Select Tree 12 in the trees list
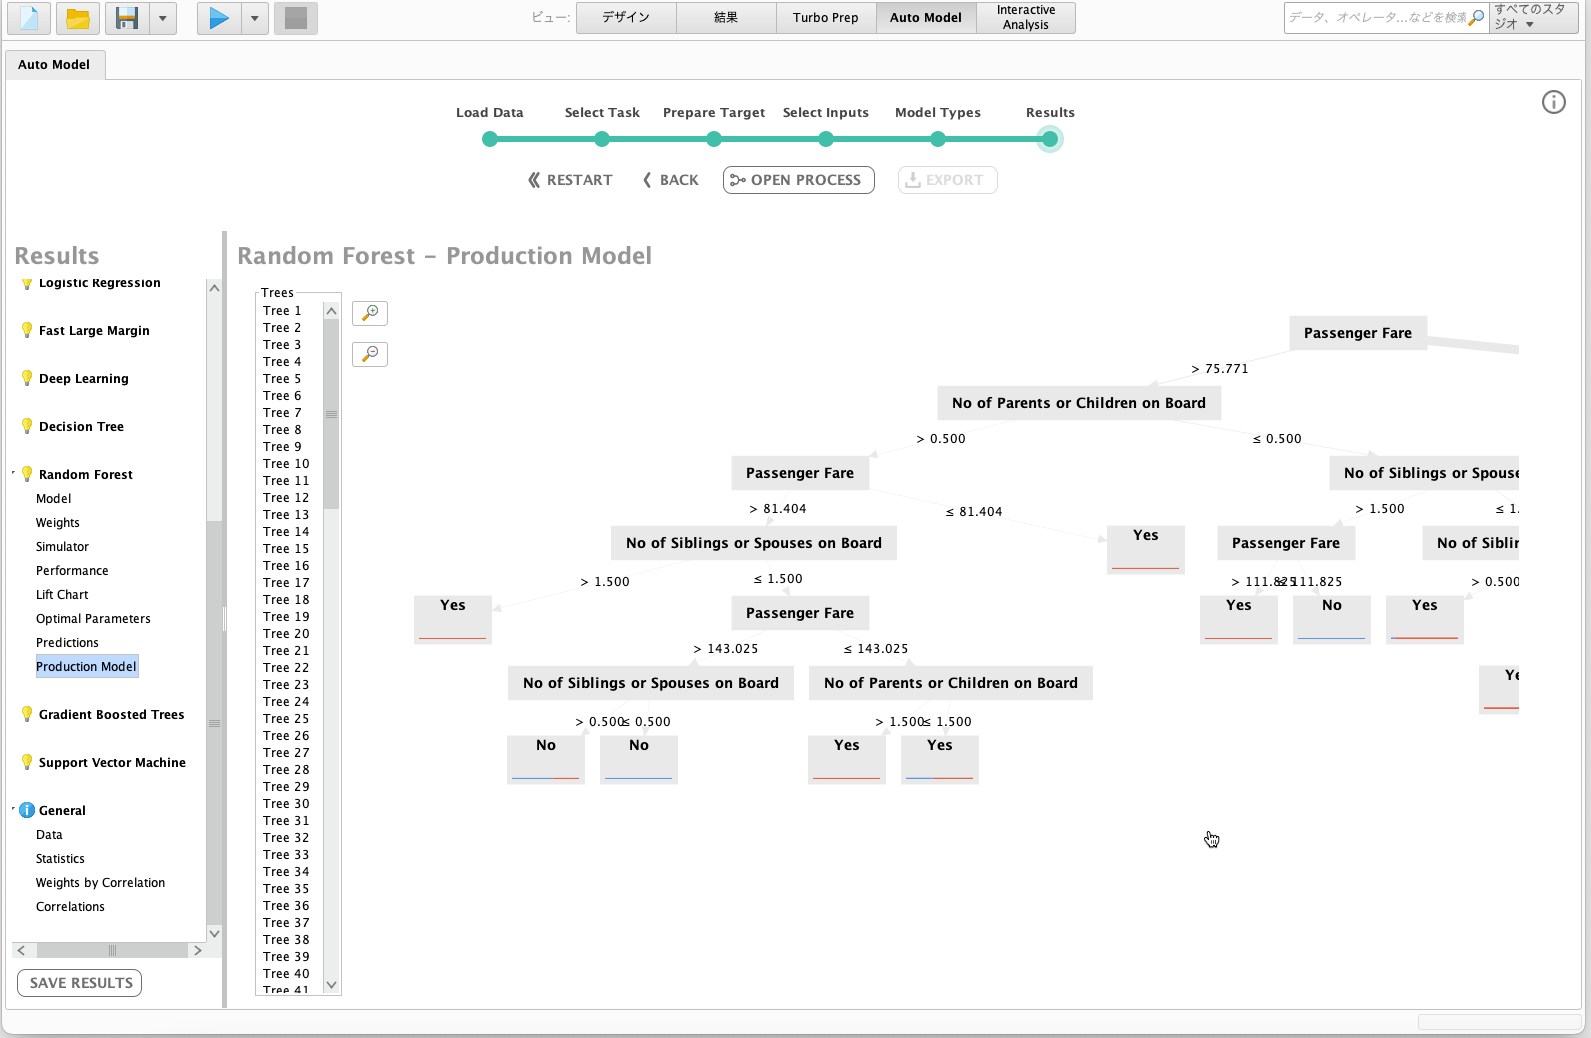The image size is (1591, 1038). click(286, 498)
